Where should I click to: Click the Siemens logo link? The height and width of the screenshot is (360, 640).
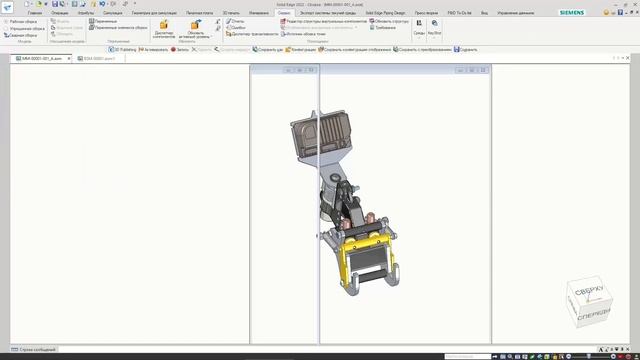572,13
